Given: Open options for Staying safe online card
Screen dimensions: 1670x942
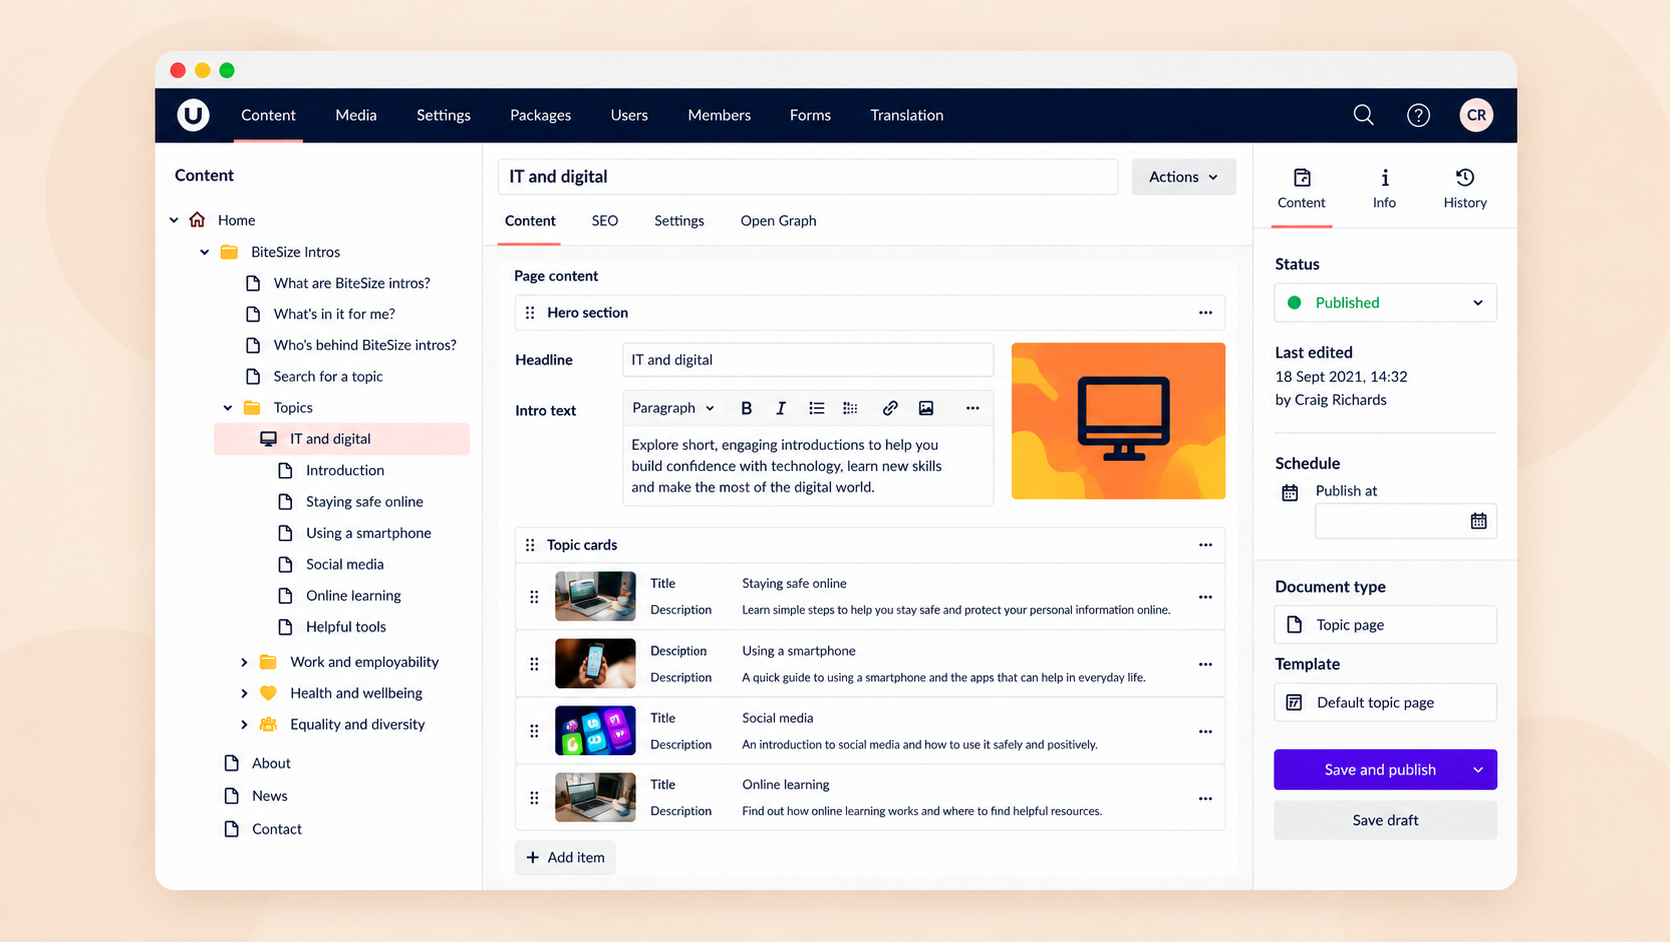Looking at the screenshot, I should coord(1205,597).
